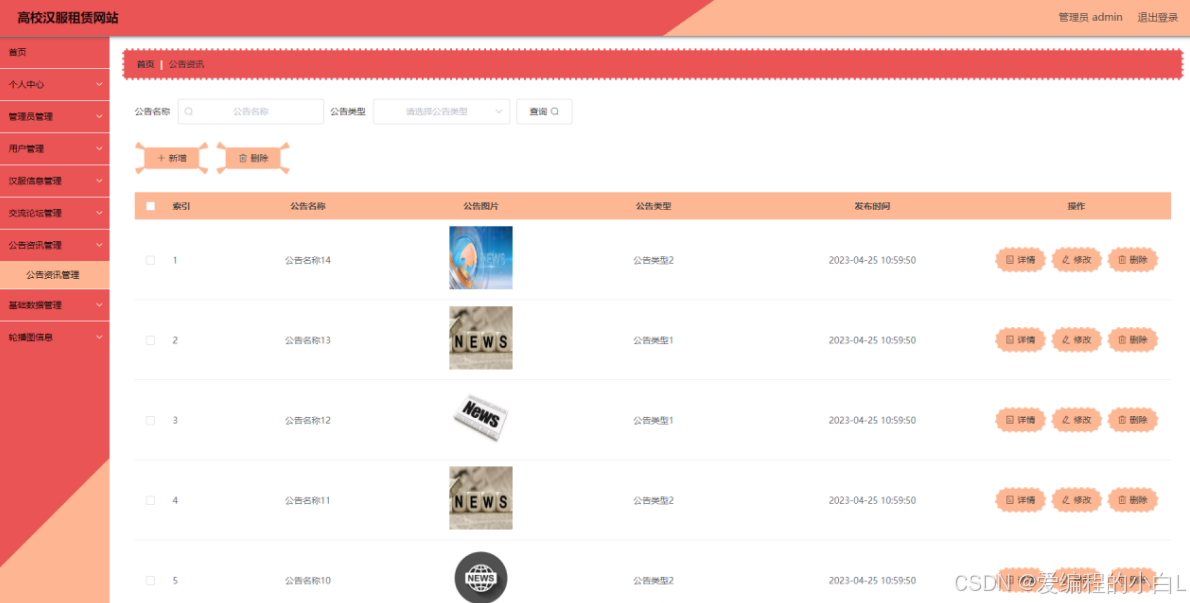Screen dimensions: 1190x603
Task: Expand 个人中心 in sidebar
Action: (55, 84)
